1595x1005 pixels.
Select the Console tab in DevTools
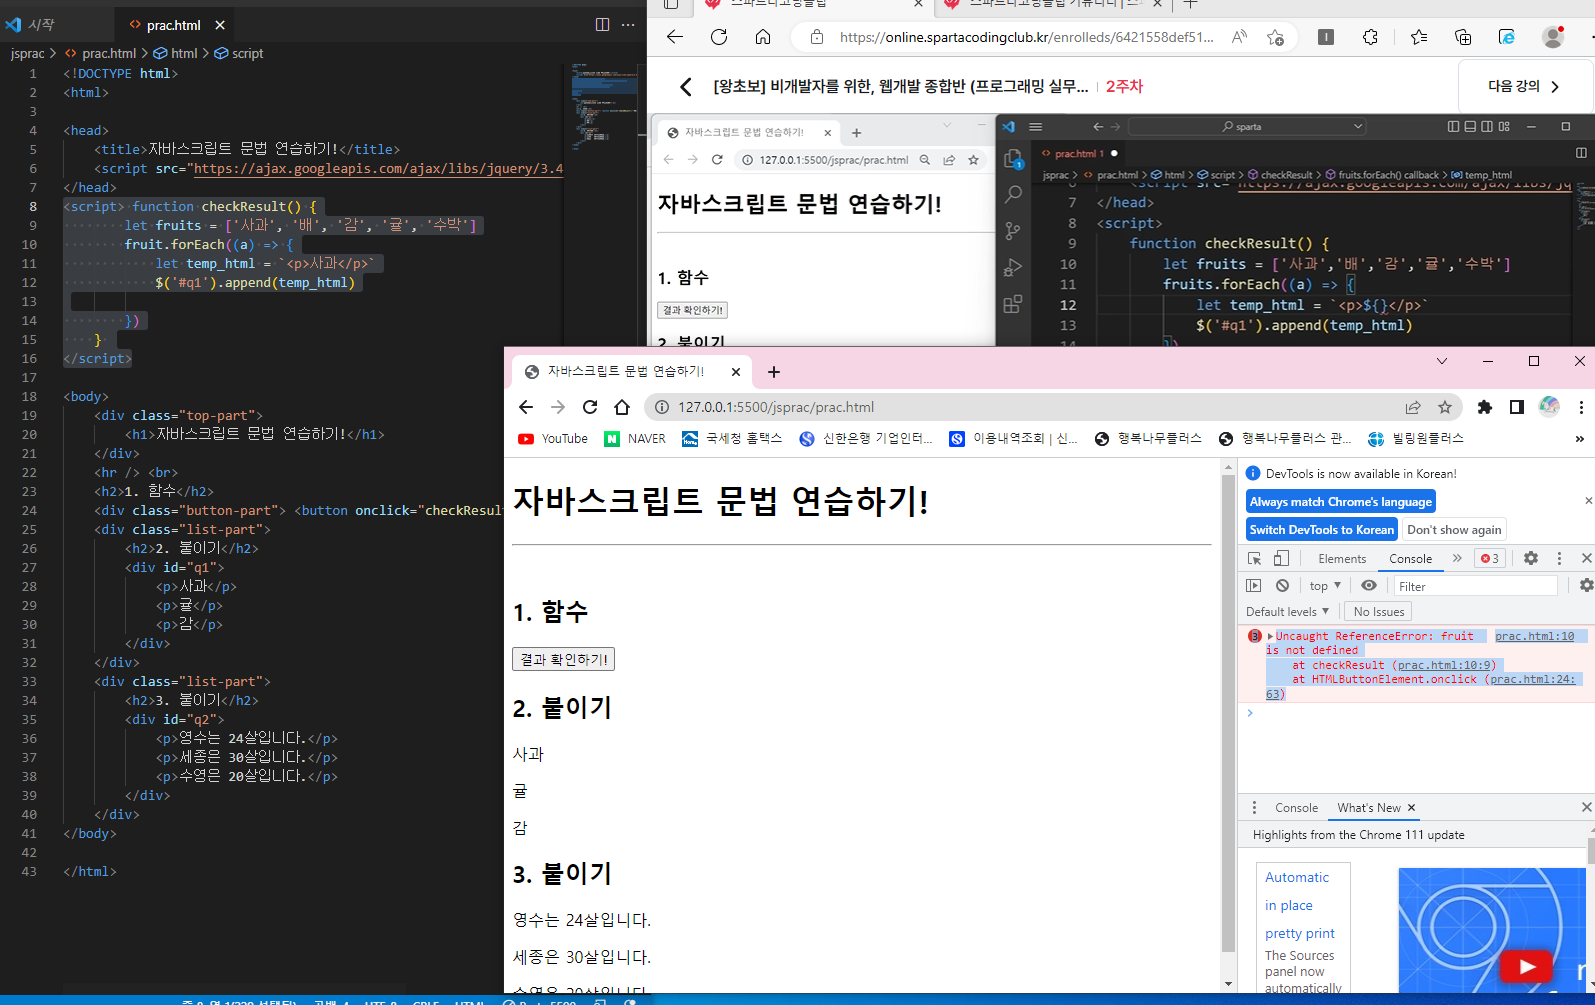(1411, 559)
